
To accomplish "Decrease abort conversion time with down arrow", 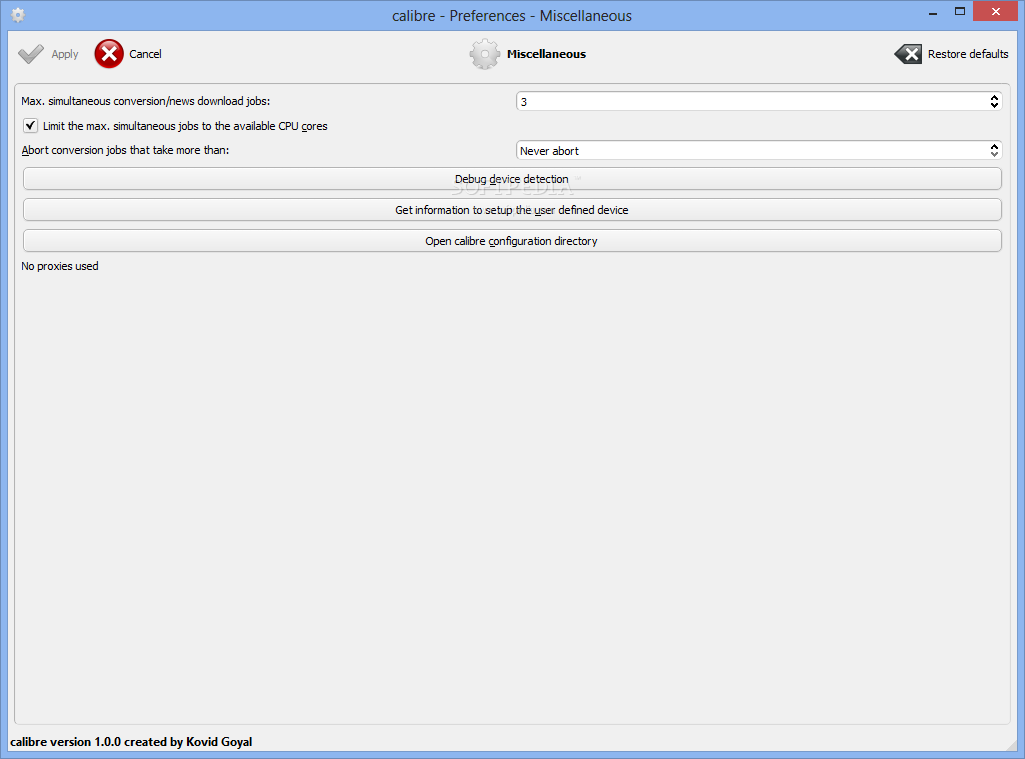I will 994,154.
